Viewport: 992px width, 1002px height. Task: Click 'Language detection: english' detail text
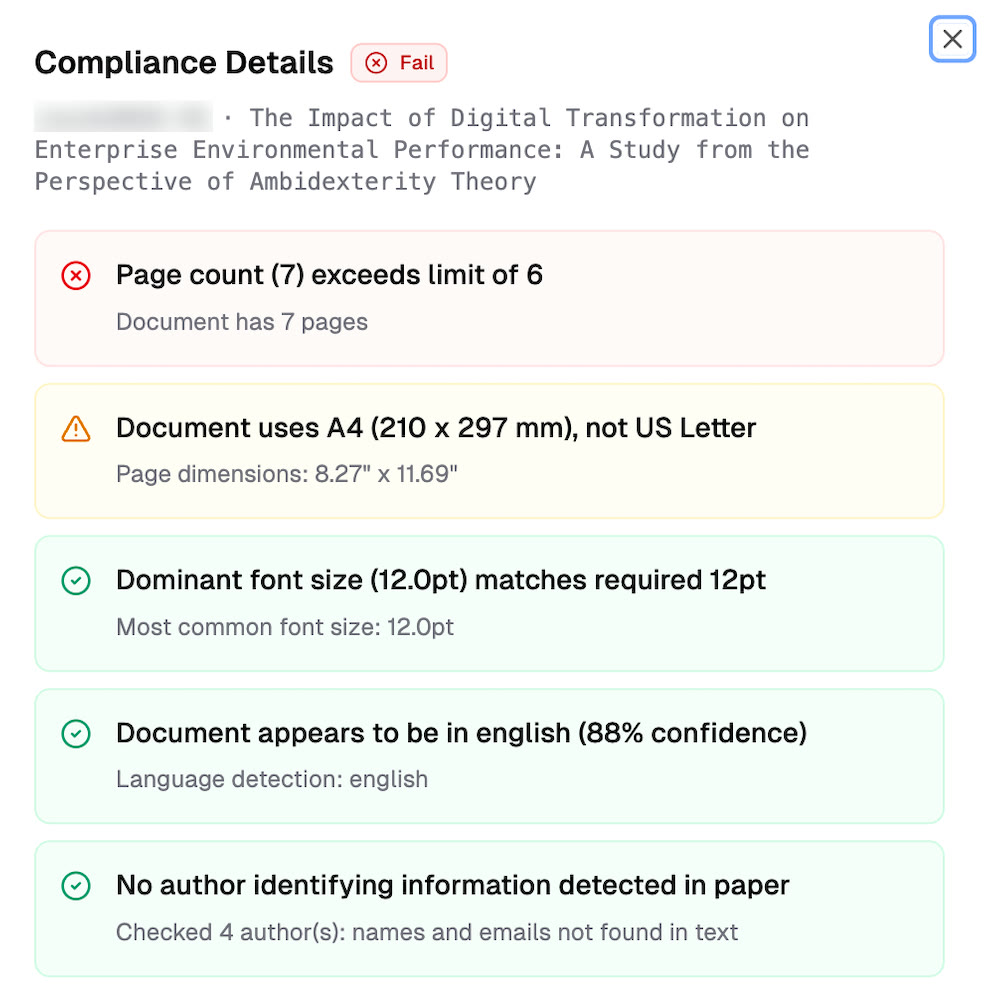[272, 779]
